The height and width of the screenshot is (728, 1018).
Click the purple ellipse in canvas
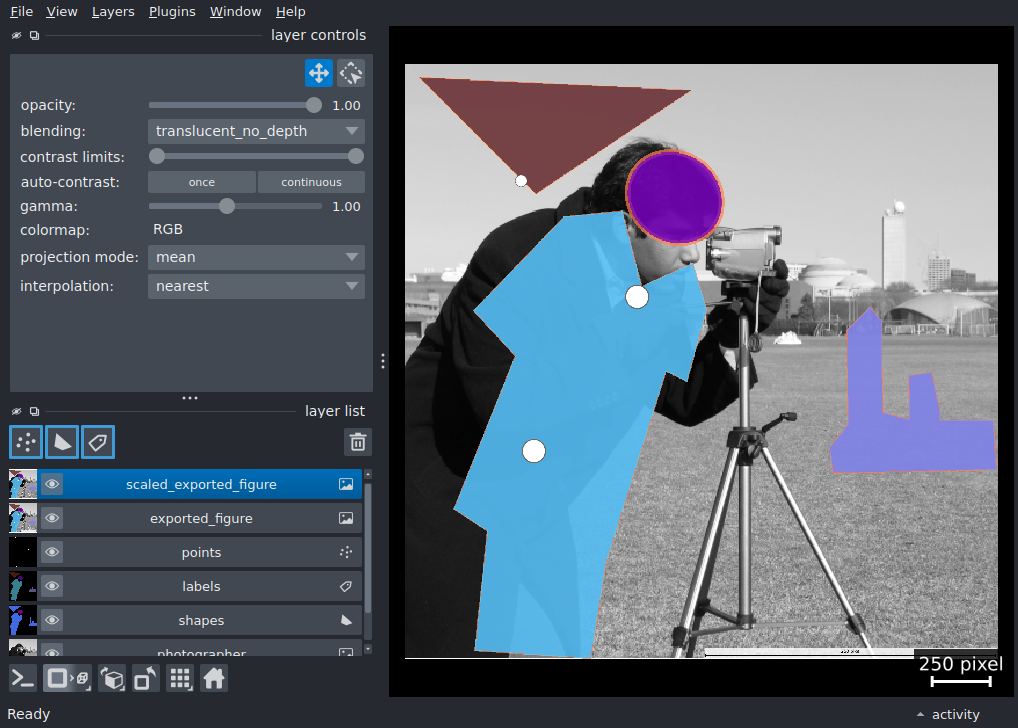tap(675, 197)
